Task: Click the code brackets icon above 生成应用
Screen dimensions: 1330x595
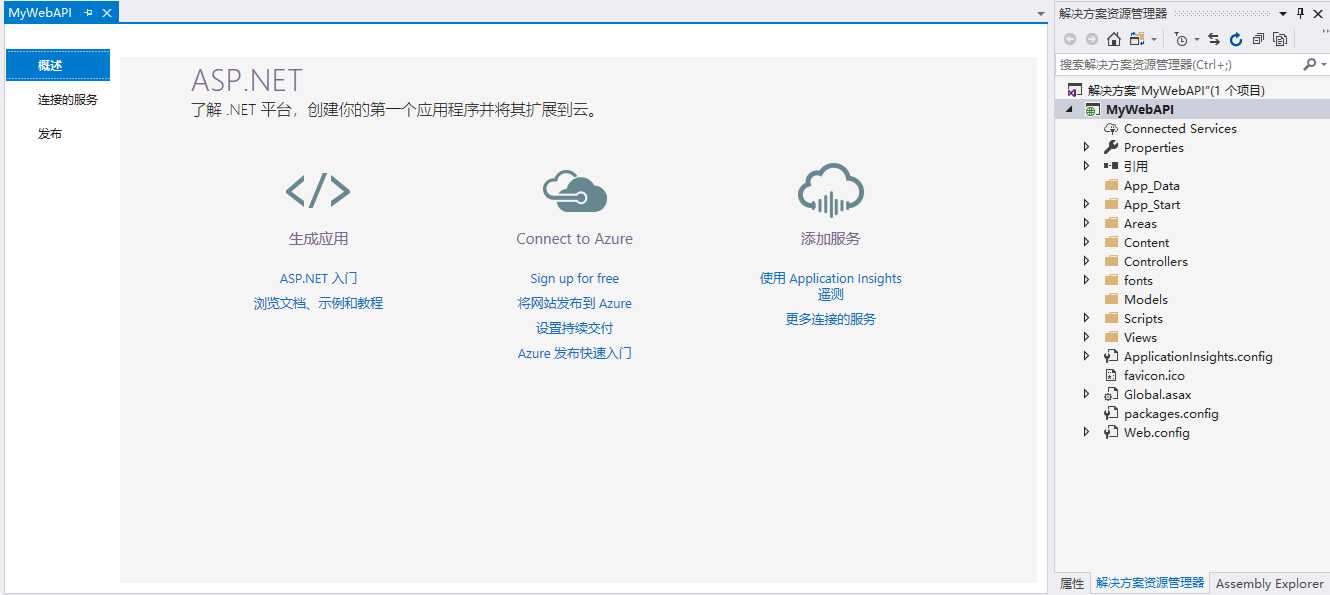Action: tap(318, 190)
